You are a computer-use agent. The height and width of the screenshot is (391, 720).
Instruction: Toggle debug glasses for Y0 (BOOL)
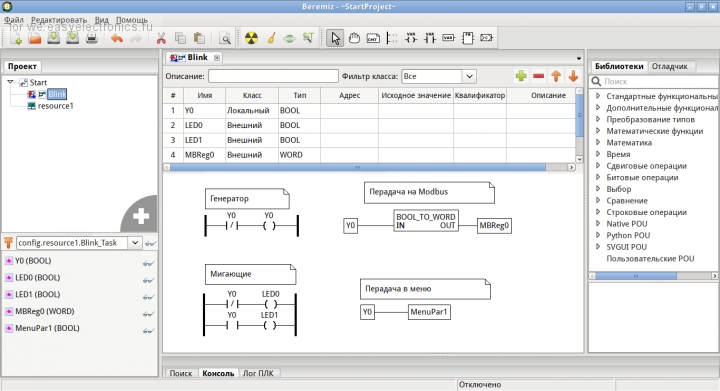coord(148,263)
